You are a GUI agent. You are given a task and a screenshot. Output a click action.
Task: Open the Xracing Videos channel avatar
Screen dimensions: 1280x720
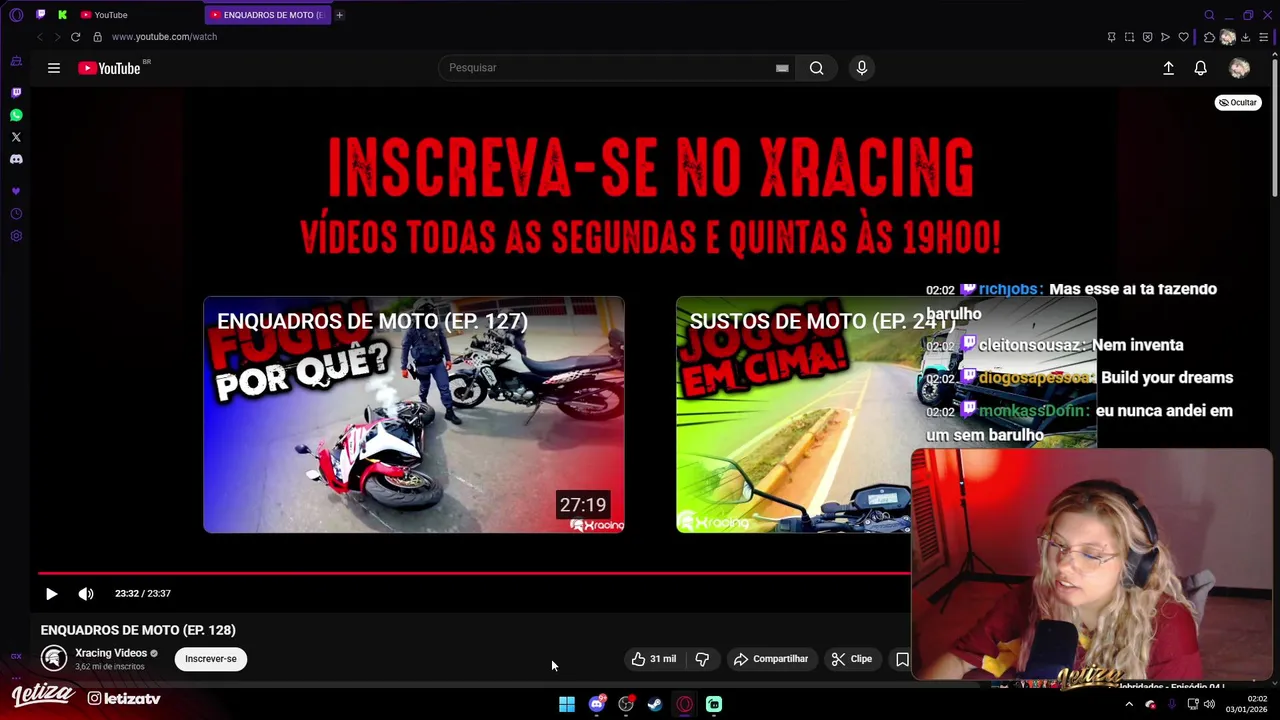(x=54, y=658)
